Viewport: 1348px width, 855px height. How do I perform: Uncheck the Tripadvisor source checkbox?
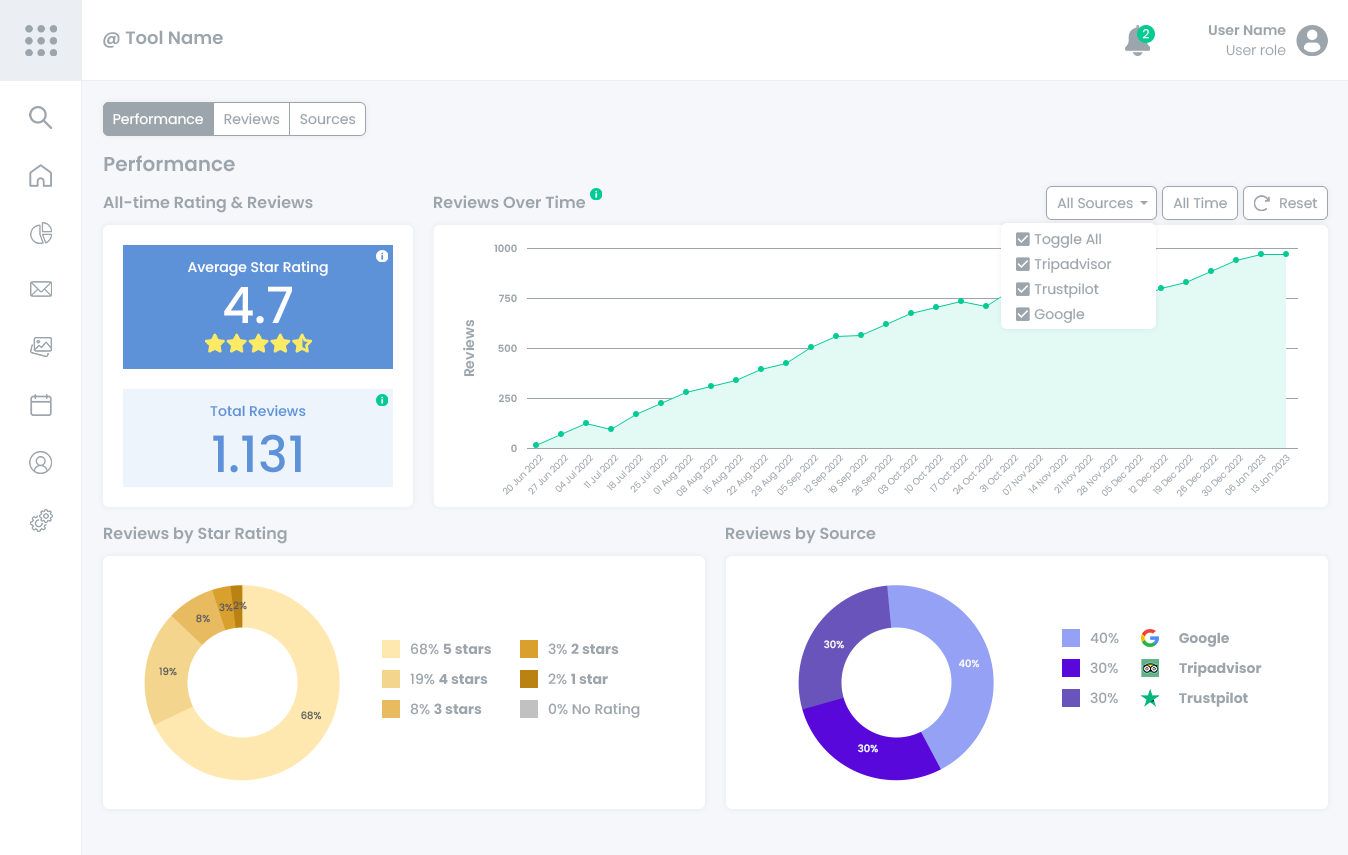tap(1023, 264)
